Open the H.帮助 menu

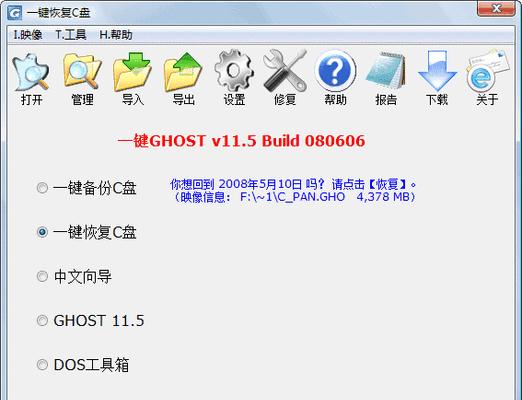coord(116,35)
